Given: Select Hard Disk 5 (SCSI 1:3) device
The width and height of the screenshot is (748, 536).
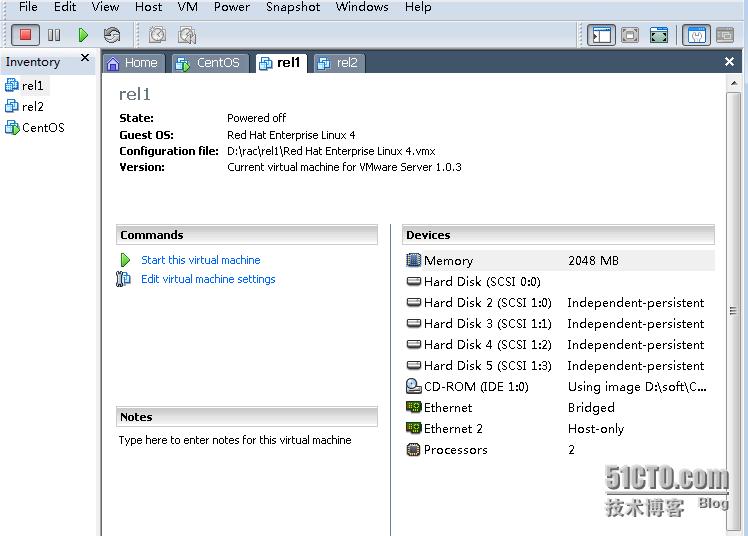Looking at the screenshot, I should coord(559,365).
